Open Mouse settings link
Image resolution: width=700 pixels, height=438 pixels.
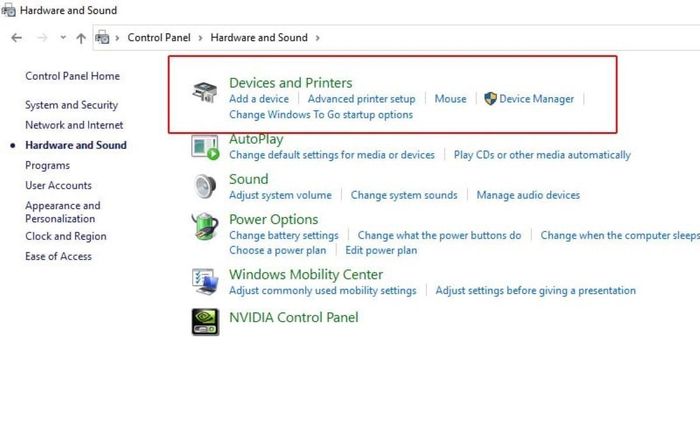pyautogui.click(x=450, y=99)
